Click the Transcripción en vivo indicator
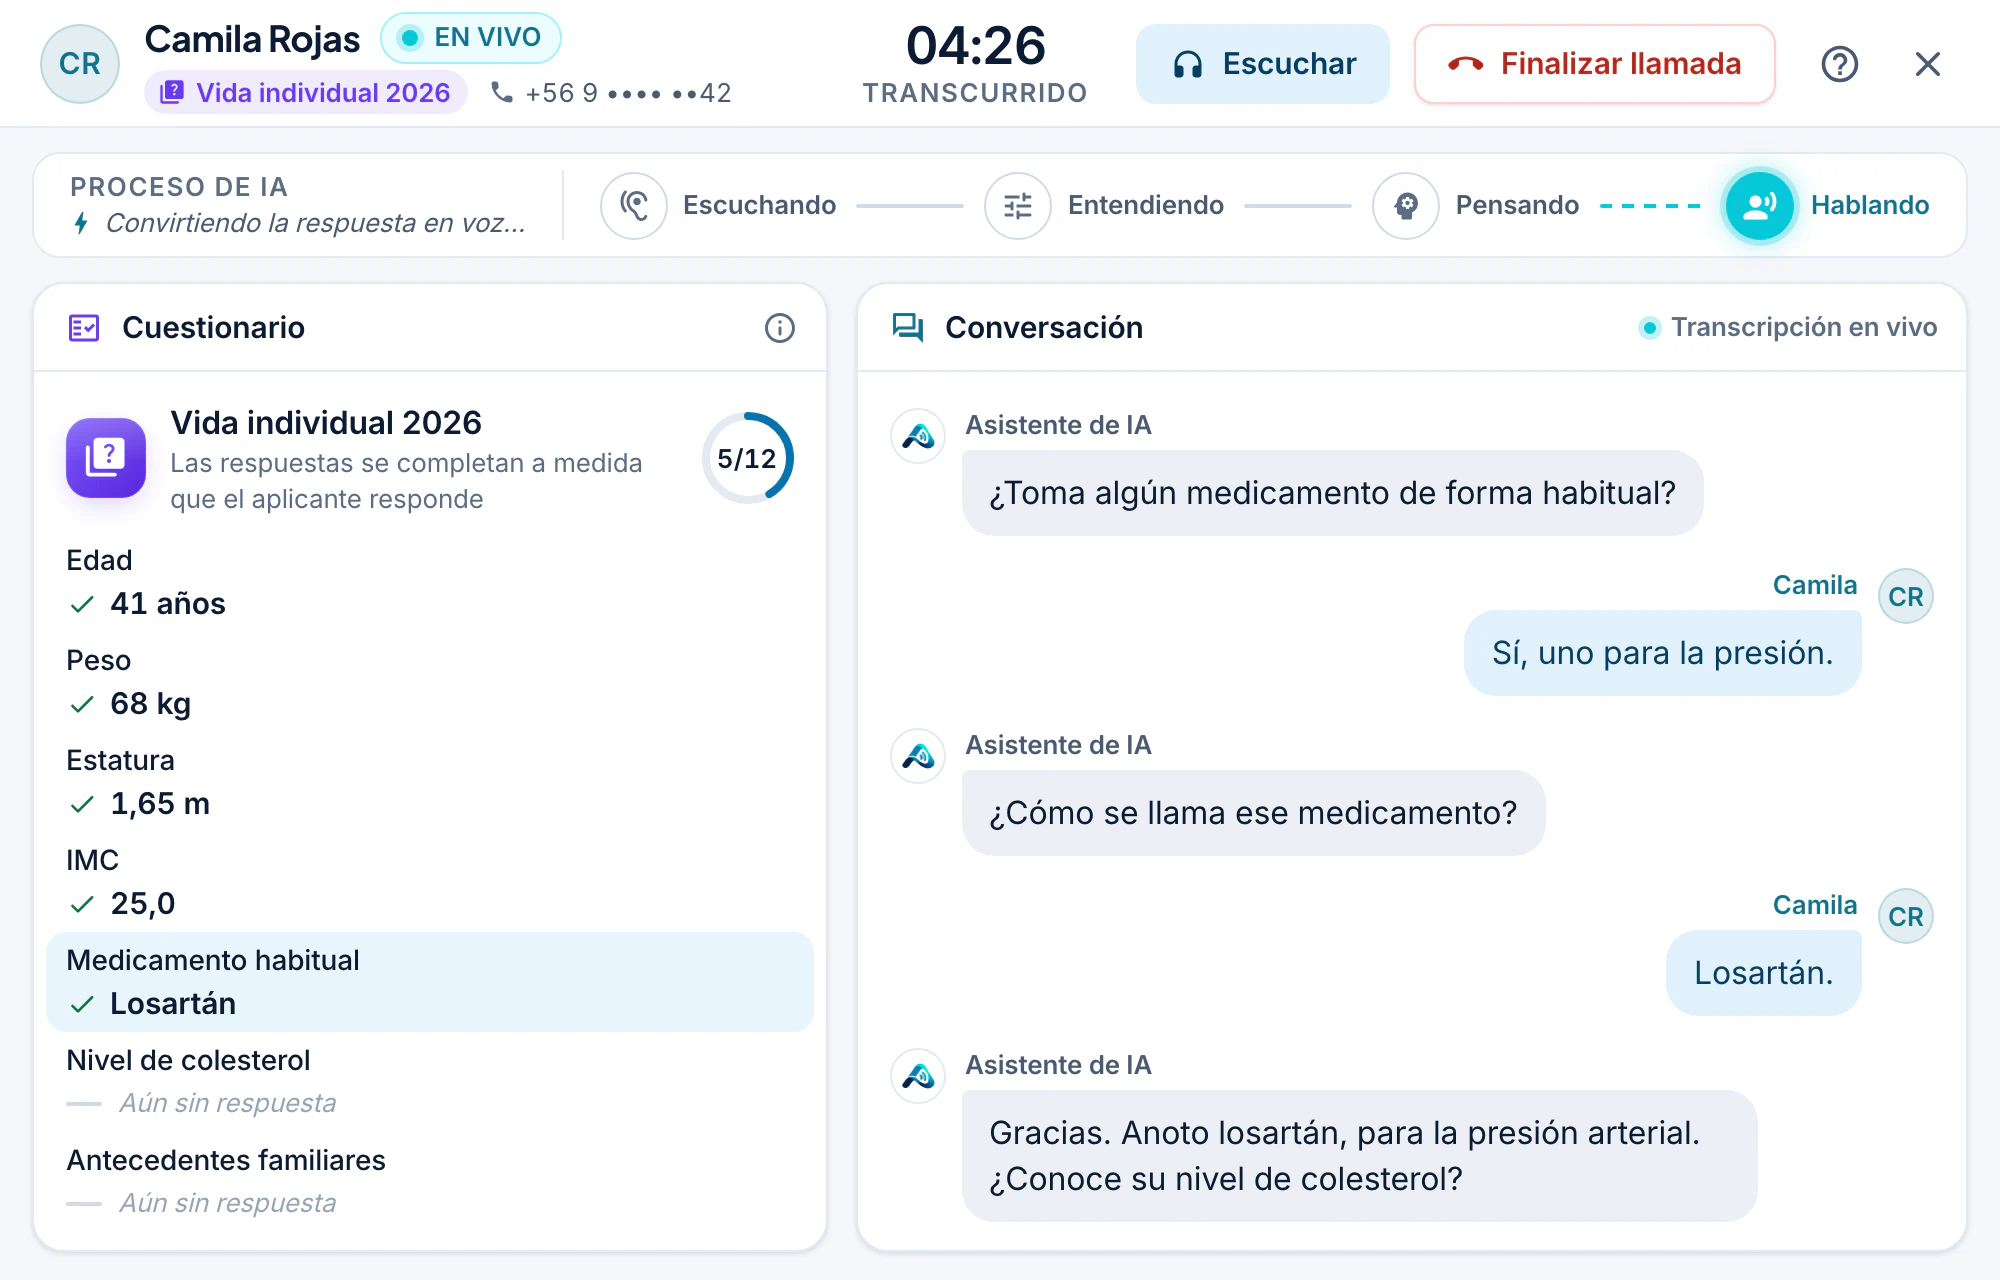Image resolution: width=2000 pixels, height=1280 pixels. point(1788,327)
